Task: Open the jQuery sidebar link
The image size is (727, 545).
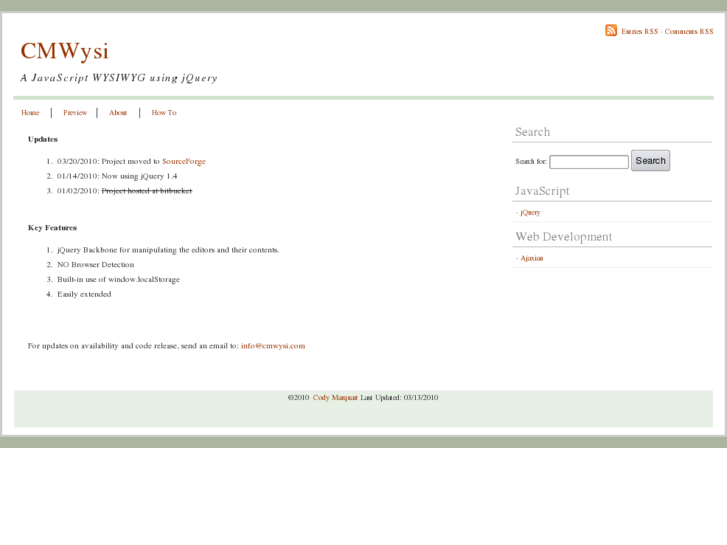Action: [530, 212]
